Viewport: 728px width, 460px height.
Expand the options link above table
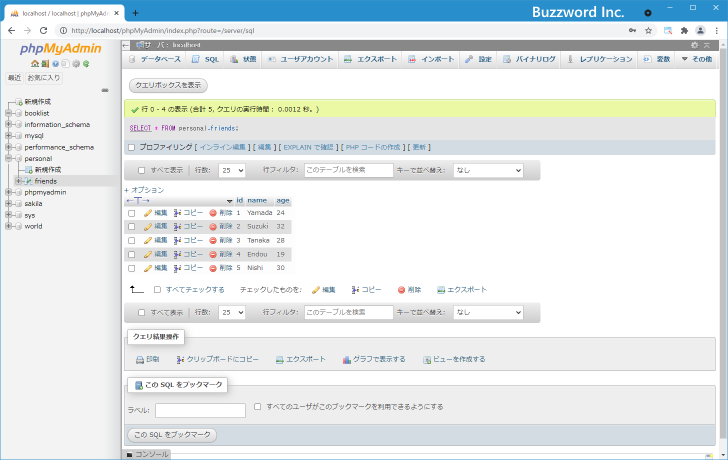coord(144,190)
